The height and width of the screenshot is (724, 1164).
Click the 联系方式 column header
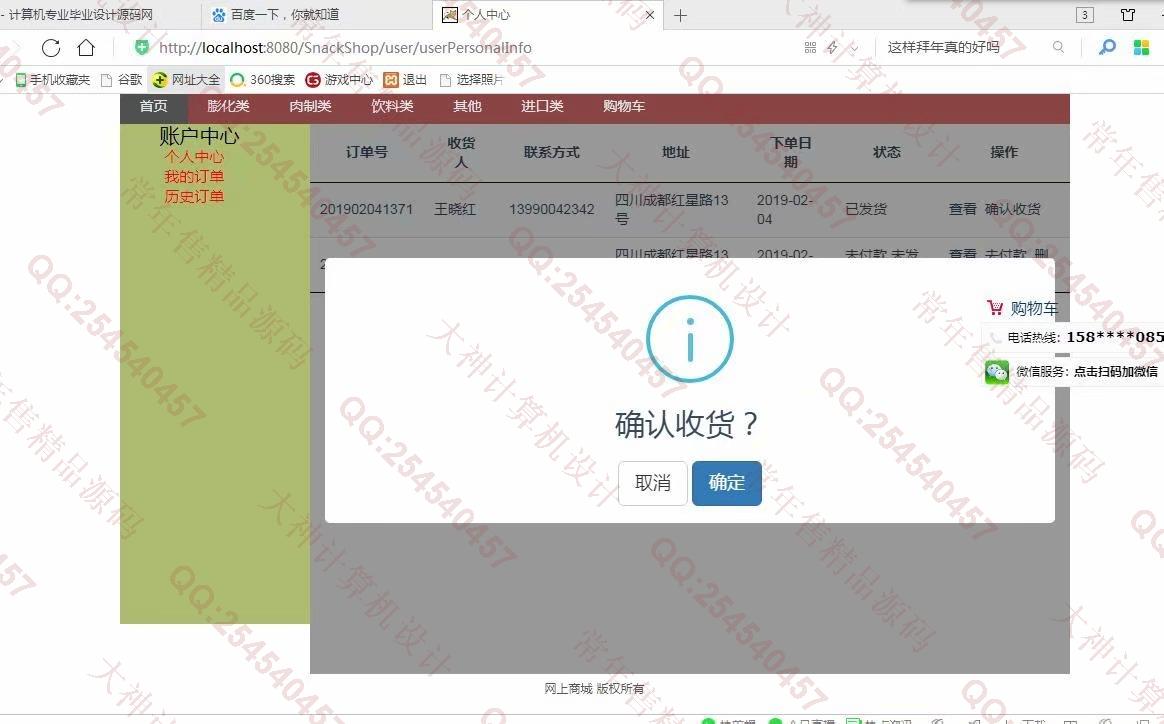[x=552, y=152]
